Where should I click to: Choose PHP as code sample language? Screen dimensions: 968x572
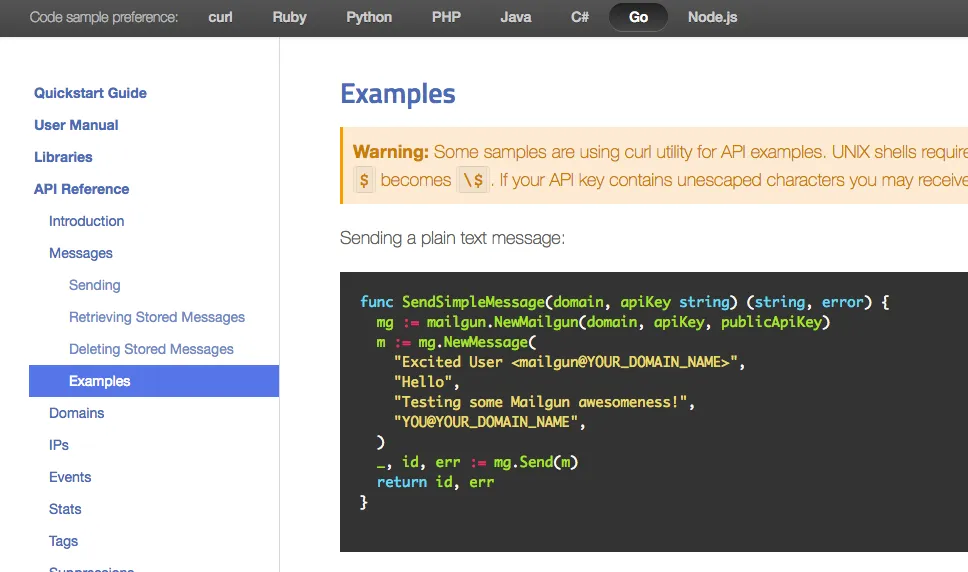click(446, 17)
